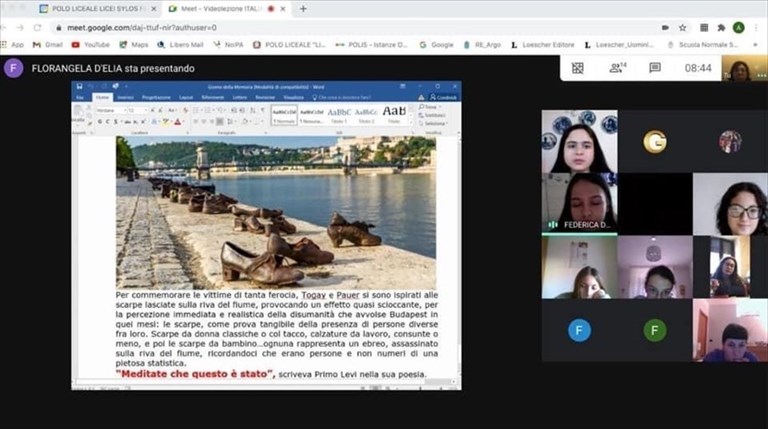
Task: Click 'Che cosa si desidera fare' search box
Action: [341, 97]
